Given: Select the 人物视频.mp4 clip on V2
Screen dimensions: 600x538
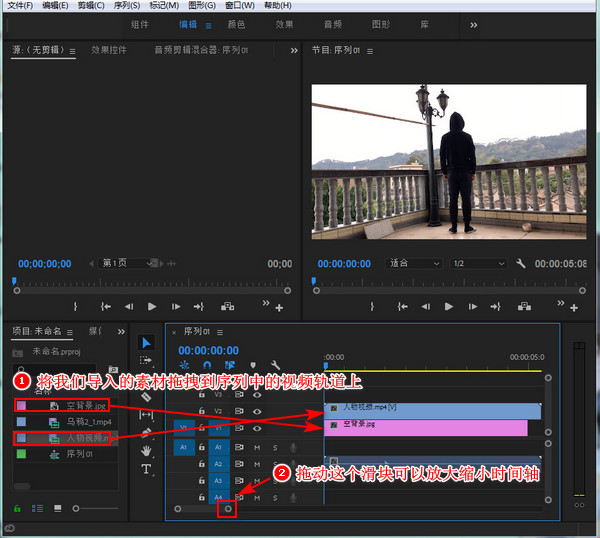Looking at the screenshot, I should click(x=432, y=411).
